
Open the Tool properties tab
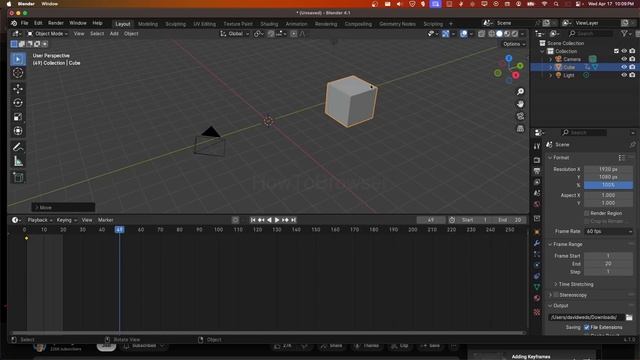pos(537,147)
